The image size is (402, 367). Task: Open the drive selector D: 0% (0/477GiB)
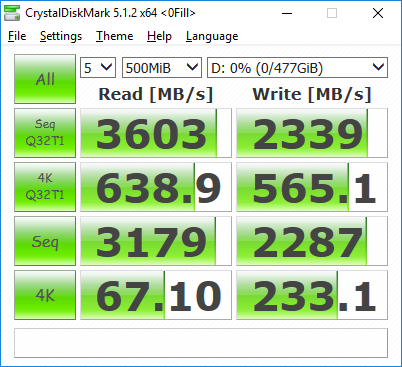(x=297, y=68)
